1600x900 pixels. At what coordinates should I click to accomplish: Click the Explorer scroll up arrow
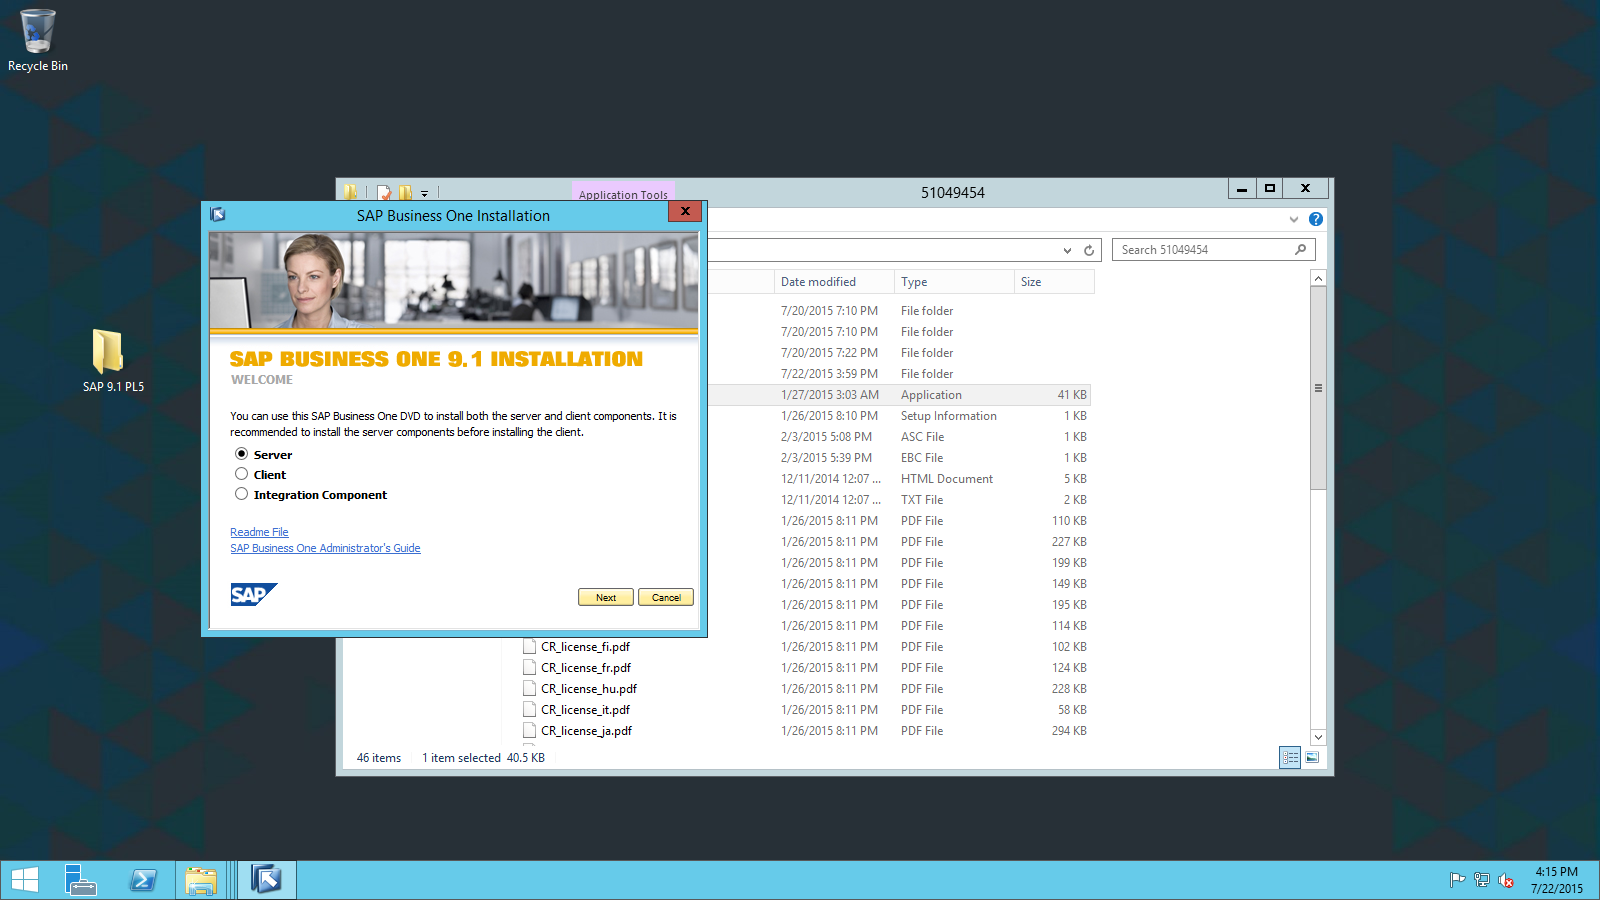[x=1318, y=279]
